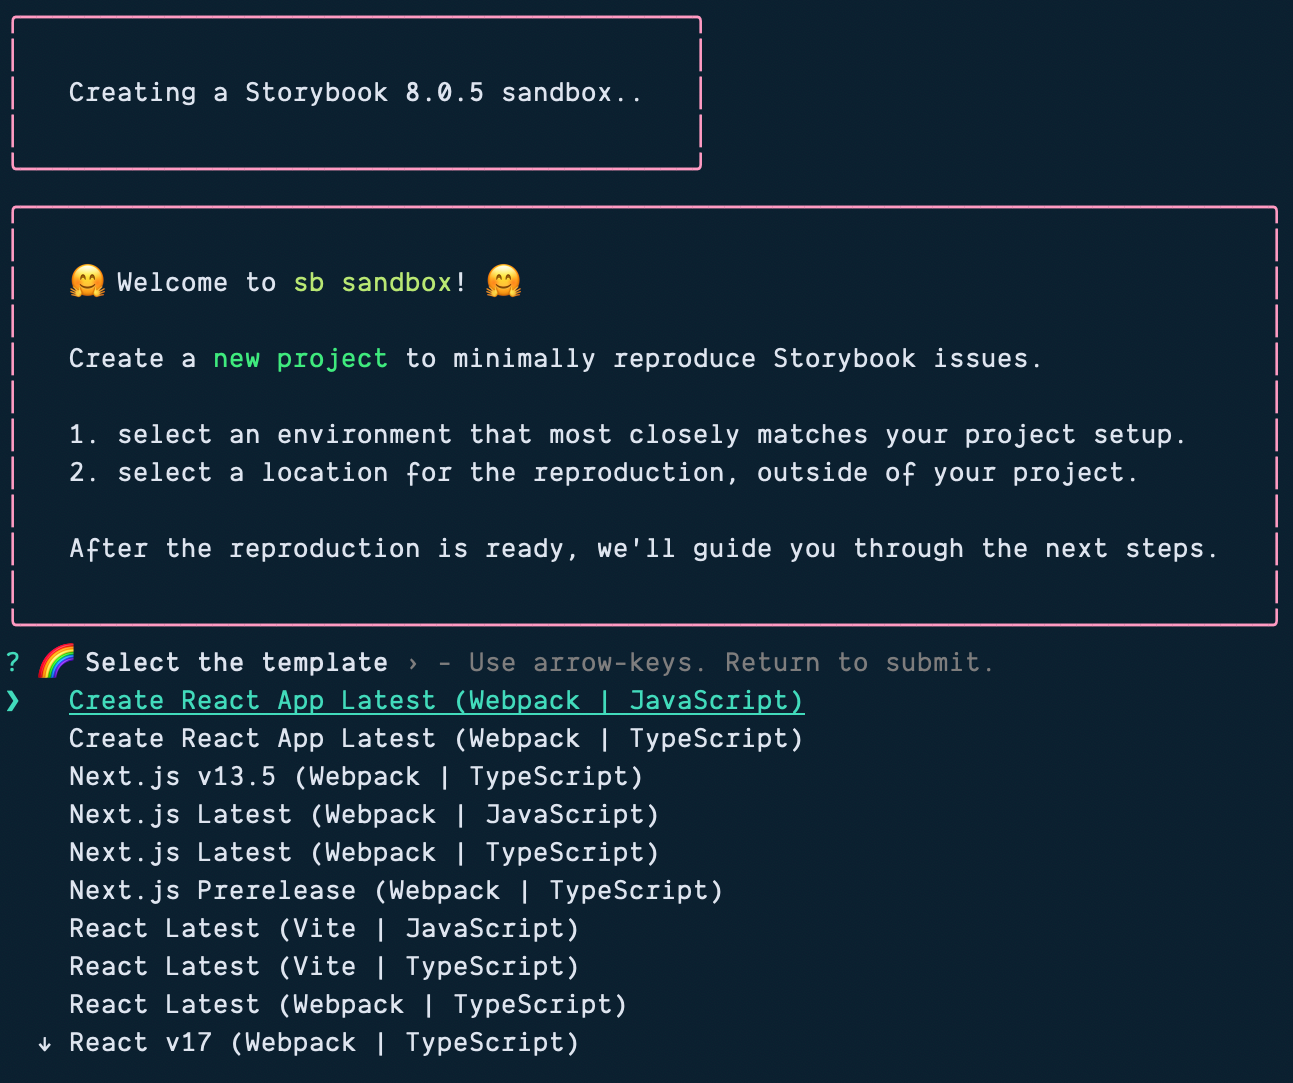Image resolution: width=1293 pixels, height=1083 pixels.
Task: Select 'Next.js Latest (Webpack | JavaScript)'
Action: click(x=364, y=814)
